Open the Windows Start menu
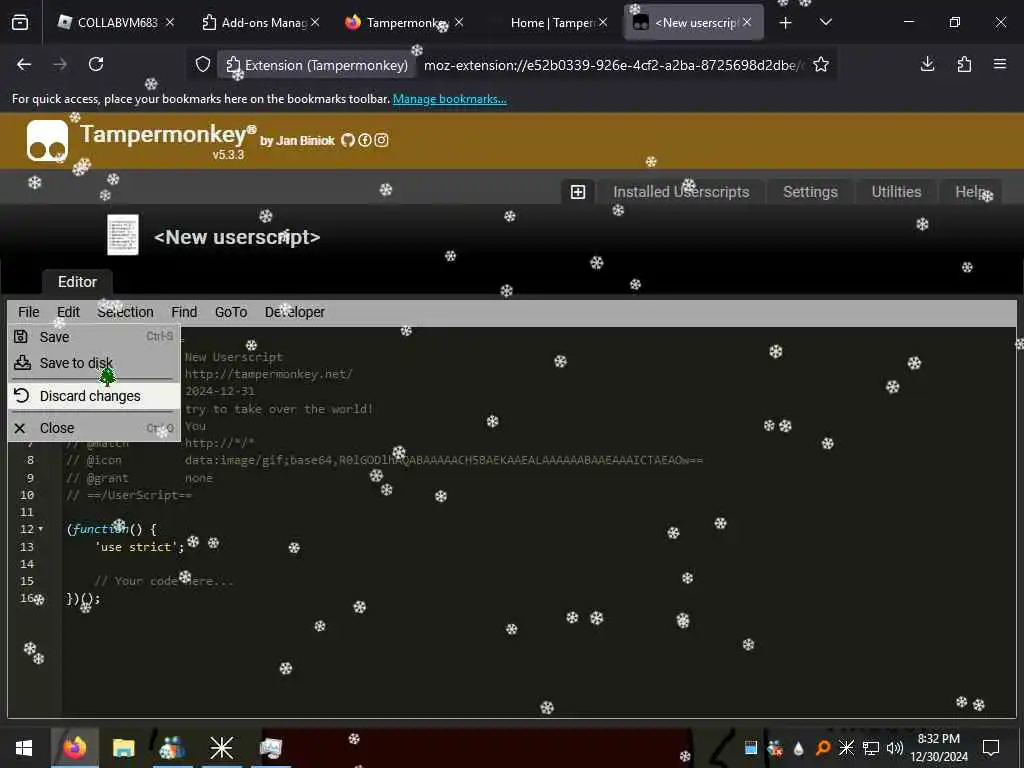 point(24,748)
